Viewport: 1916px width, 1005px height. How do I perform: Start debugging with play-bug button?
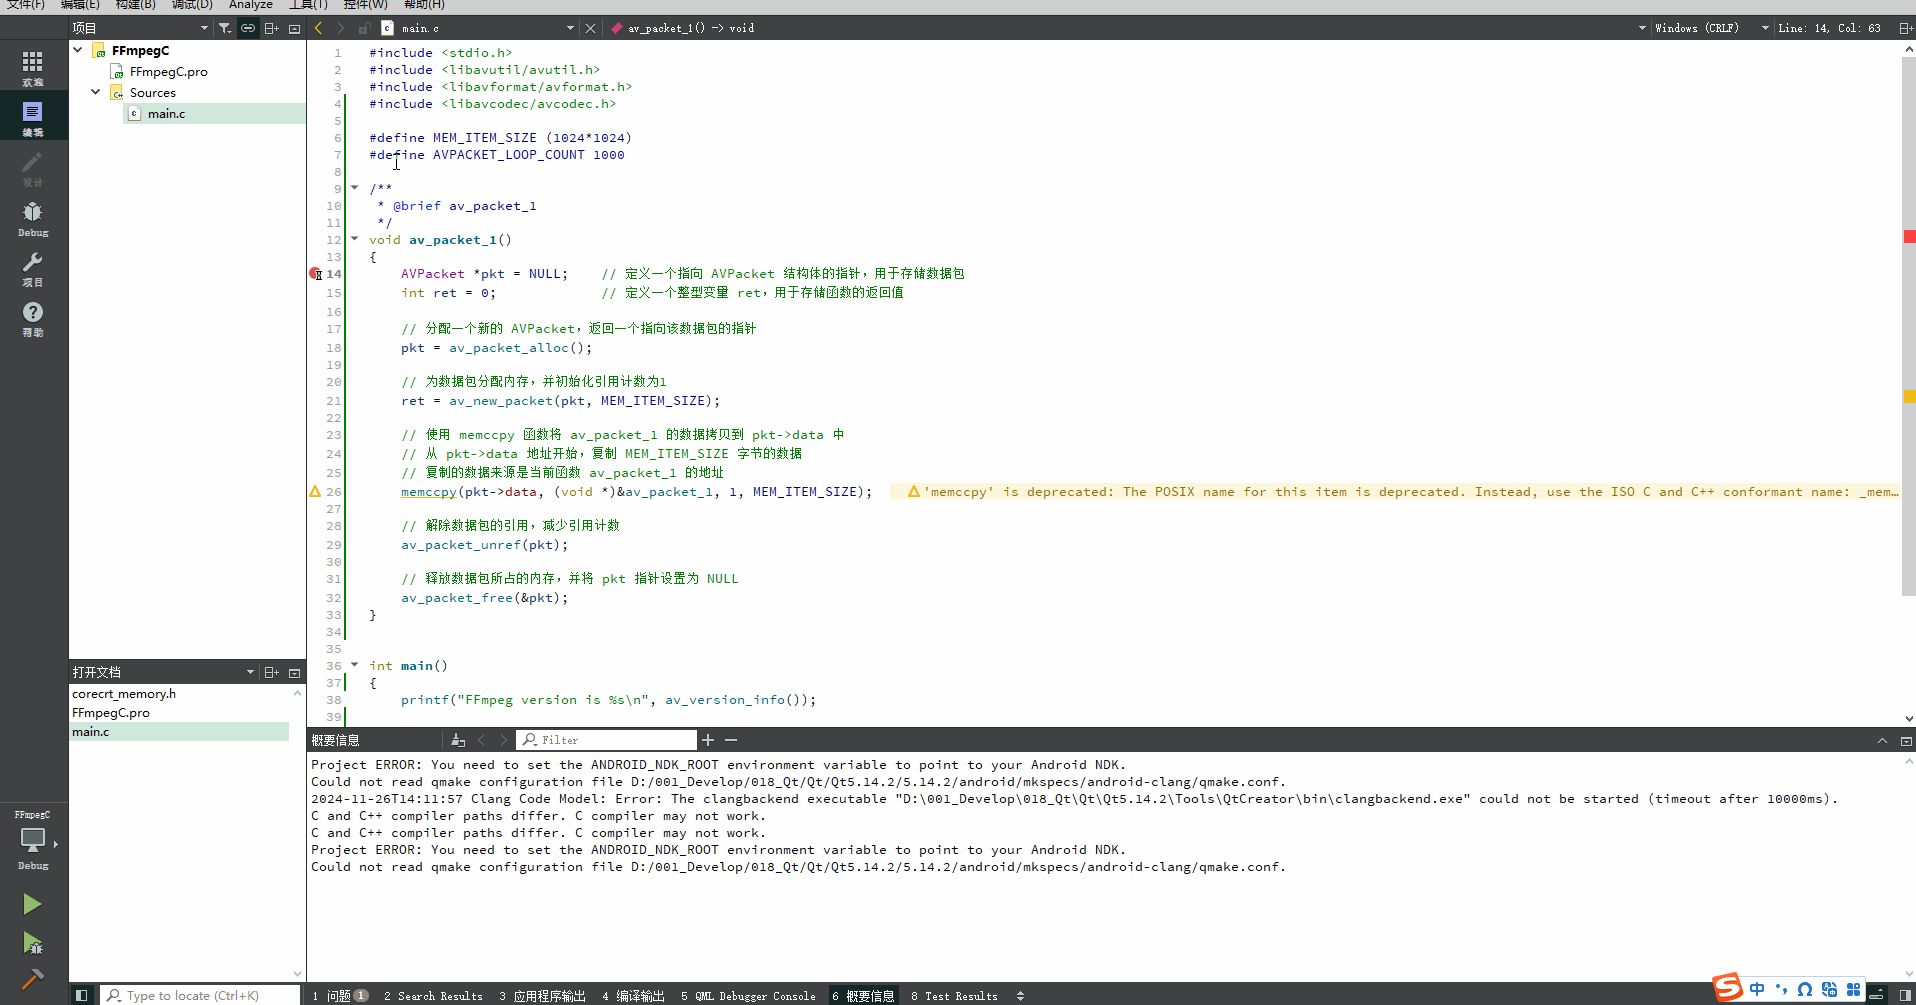click(32, 942)
